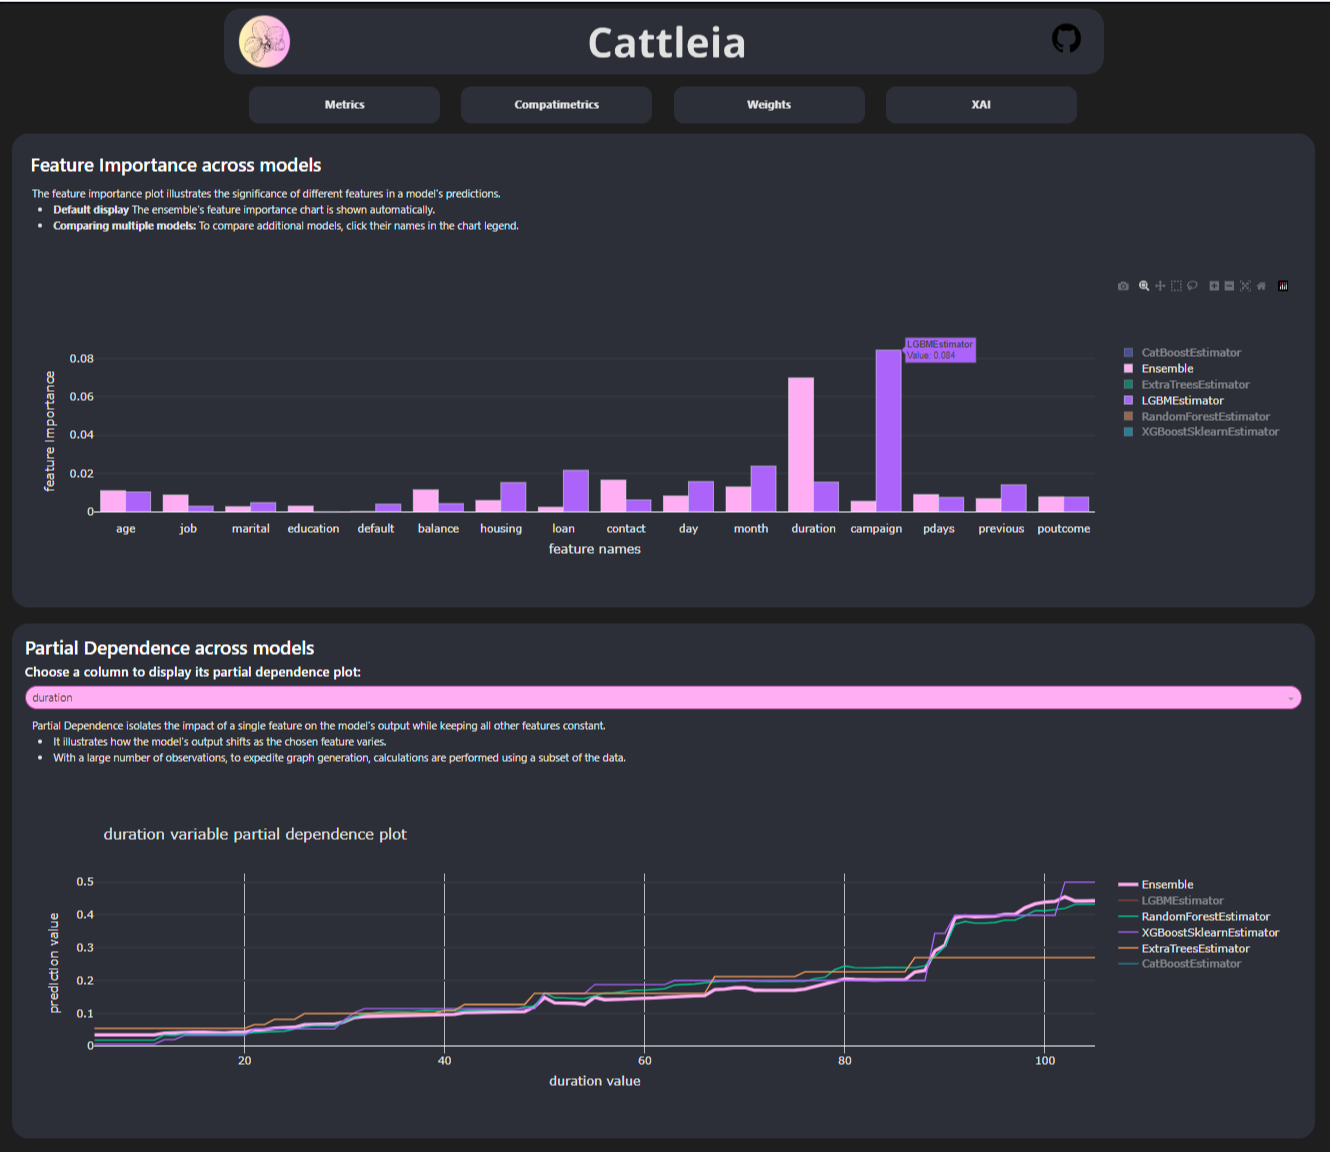1330x1152 pixels.
Task: Click the 'previous' x-axis label
Action: point(1001,528)
